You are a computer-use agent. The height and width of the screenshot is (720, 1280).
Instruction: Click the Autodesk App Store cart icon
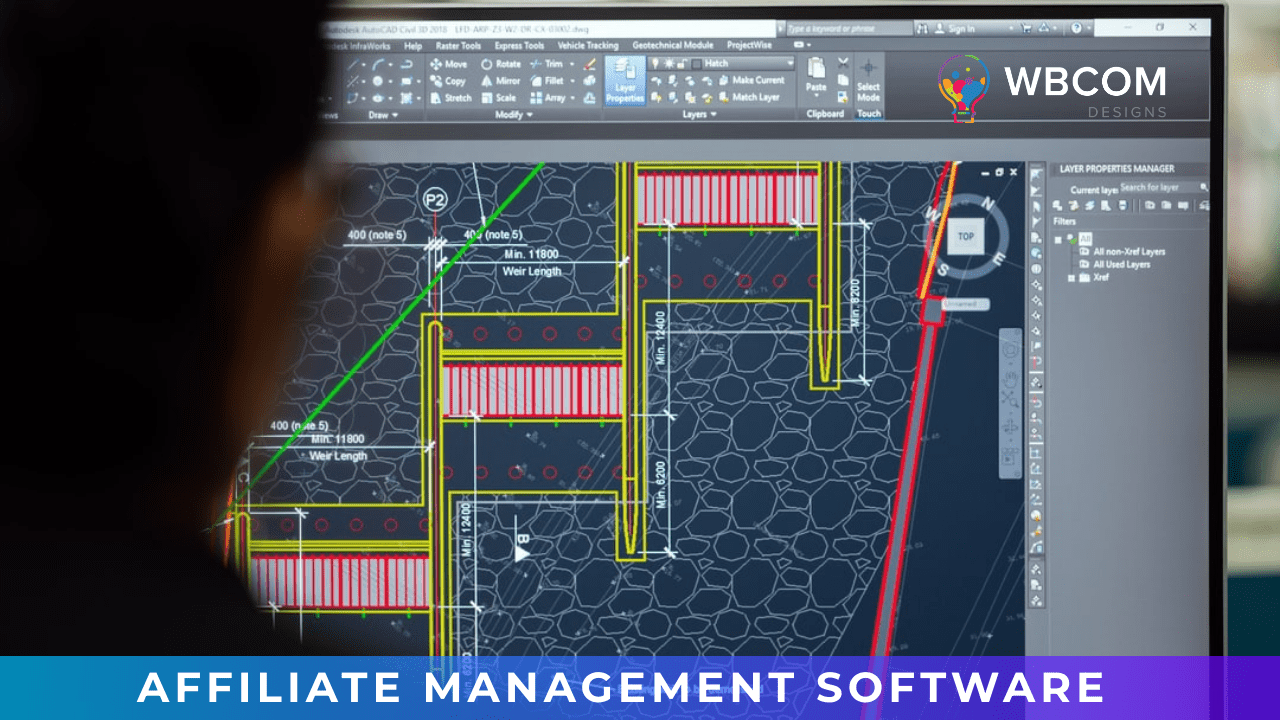click(x=1027, y=29)
